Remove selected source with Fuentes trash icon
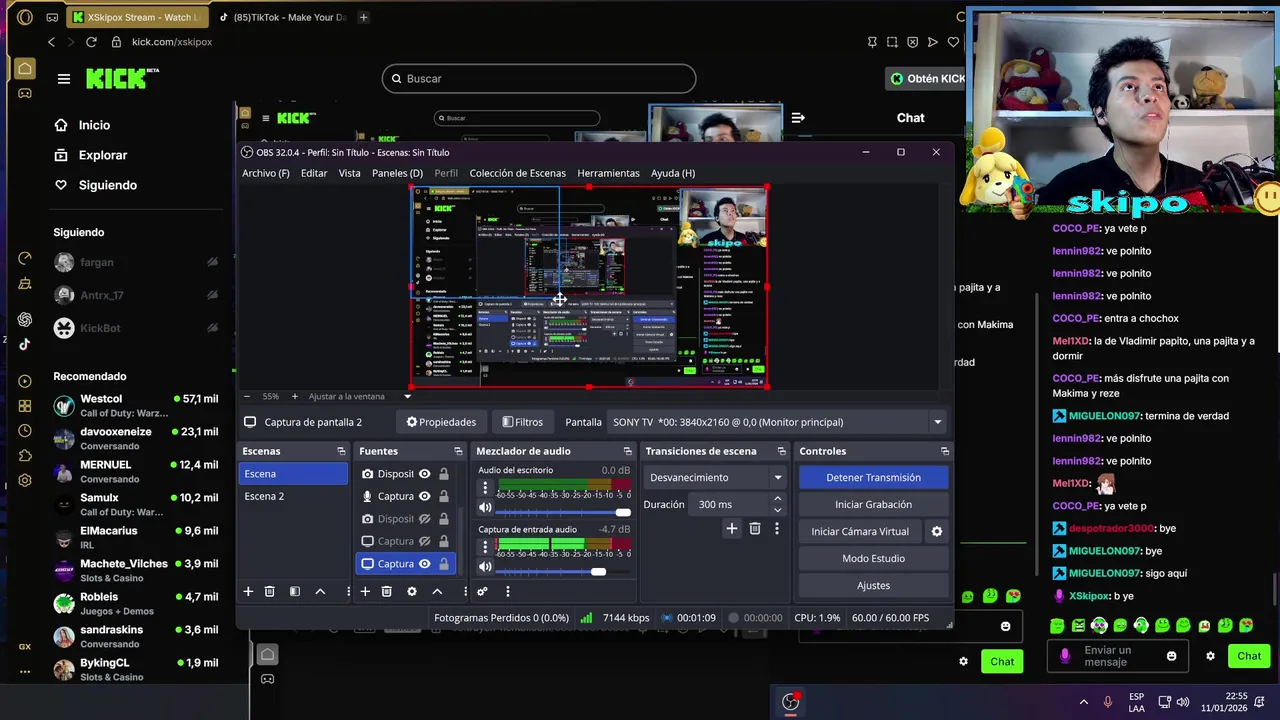Screen dimensions: 1280x720 [386, 592]
